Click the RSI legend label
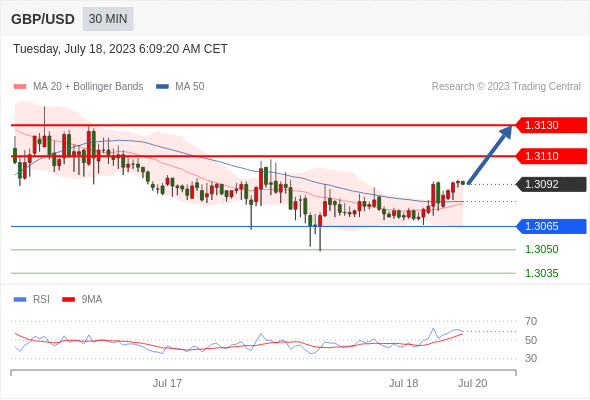The image size is (590, 400). [x=41, y=300]
